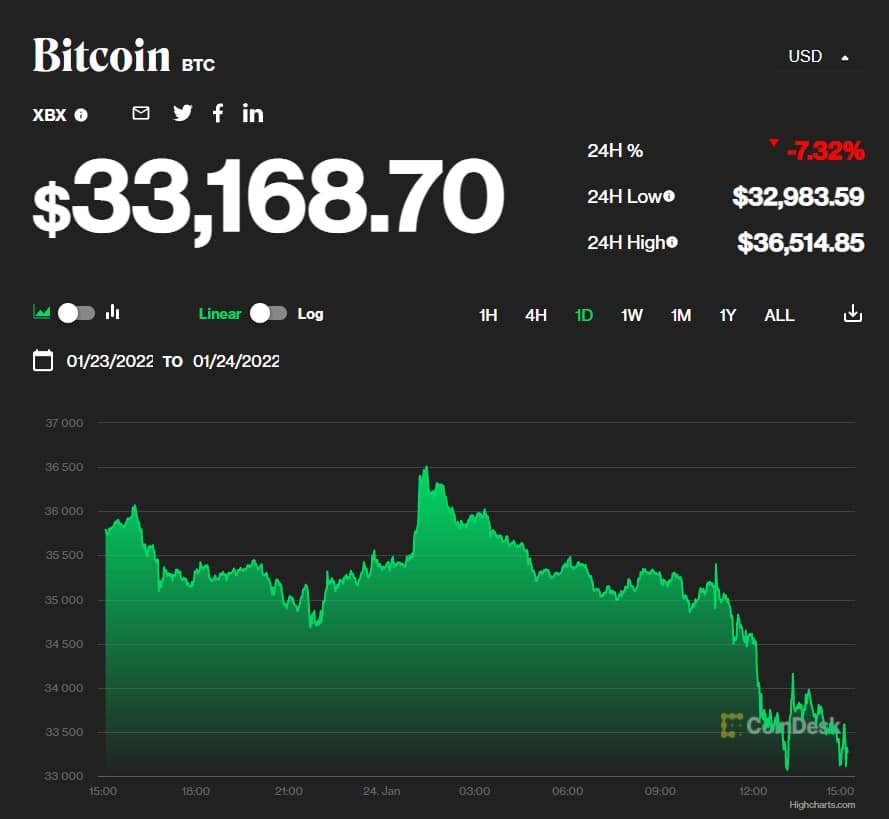Toggle area/candlestick chart type switch
The width and height of the screenshot is (889, 819).
click(x=76, y=313)
